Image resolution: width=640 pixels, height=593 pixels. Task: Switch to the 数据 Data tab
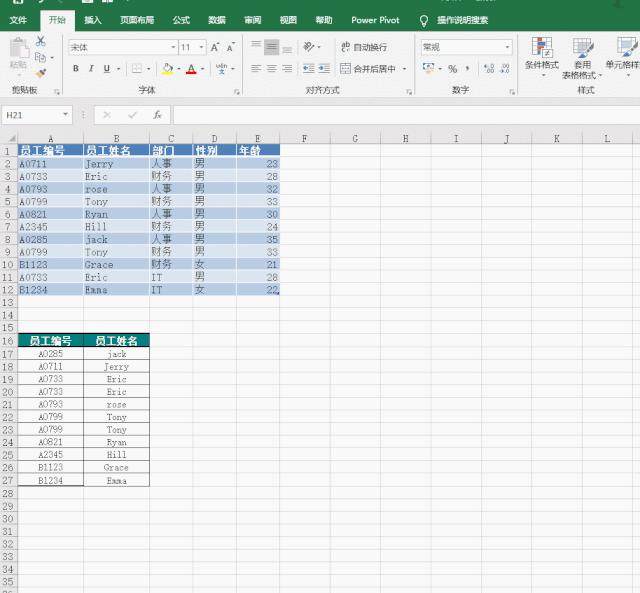pyautogui.click(x=217, y=20)
